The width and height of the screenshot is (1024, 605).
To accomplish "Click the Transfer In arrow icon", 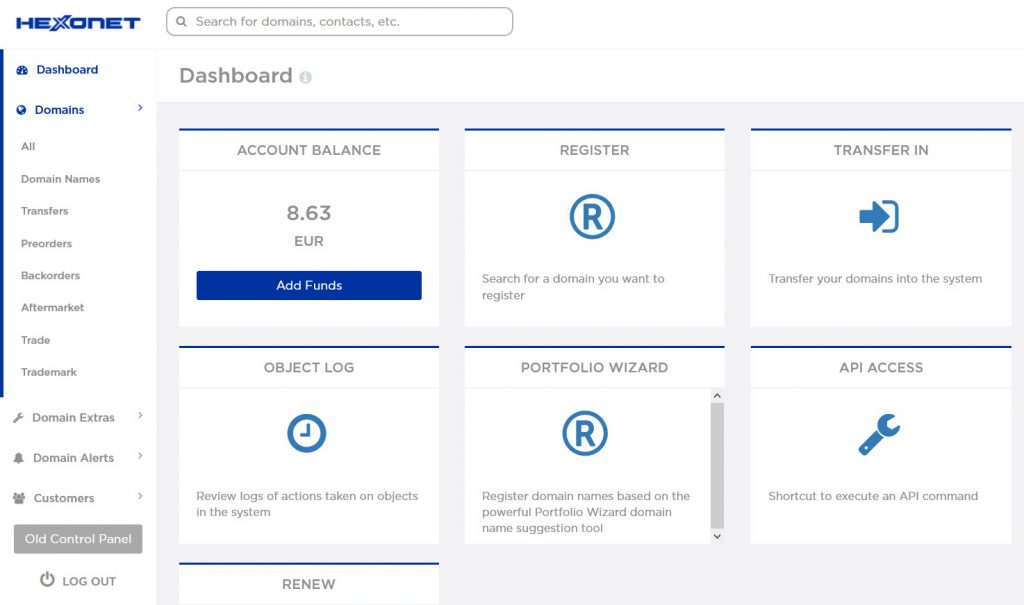I will pyautogui.click(x=879, y=216).
